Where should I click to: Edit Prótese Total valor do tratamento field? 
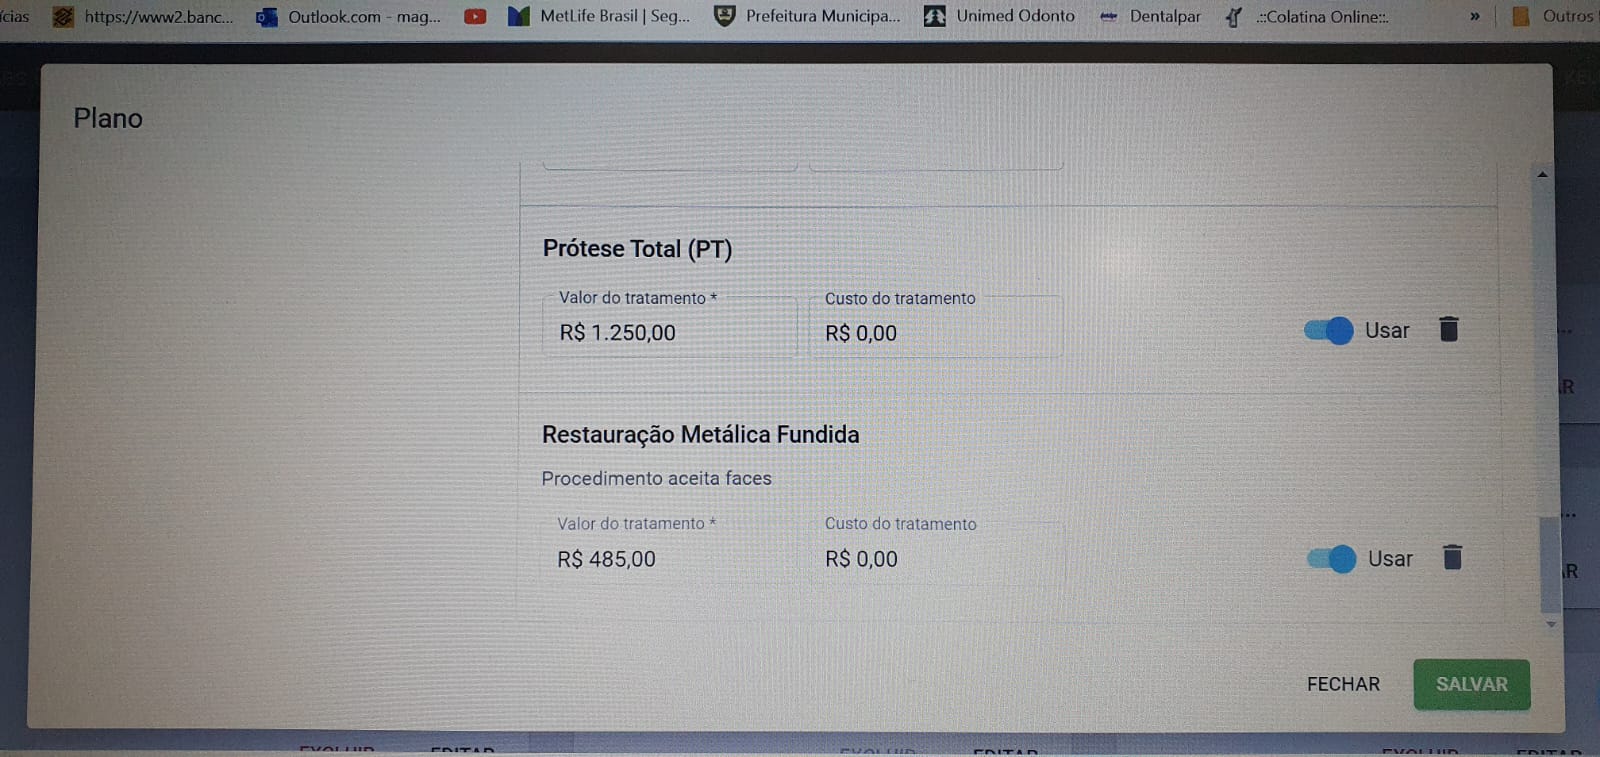click(x=668, y=332)
